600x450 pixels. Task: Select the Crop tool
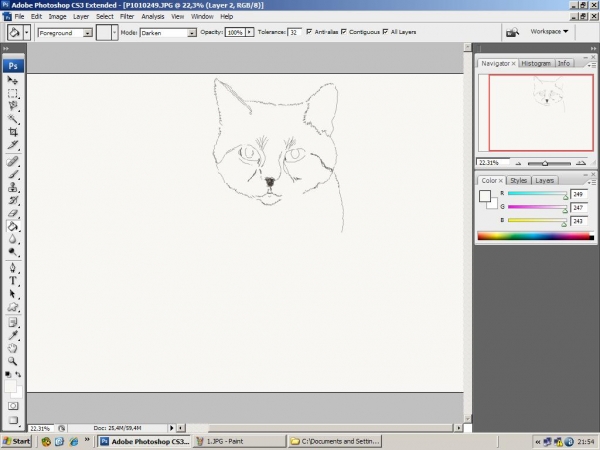tap(13, 132)
